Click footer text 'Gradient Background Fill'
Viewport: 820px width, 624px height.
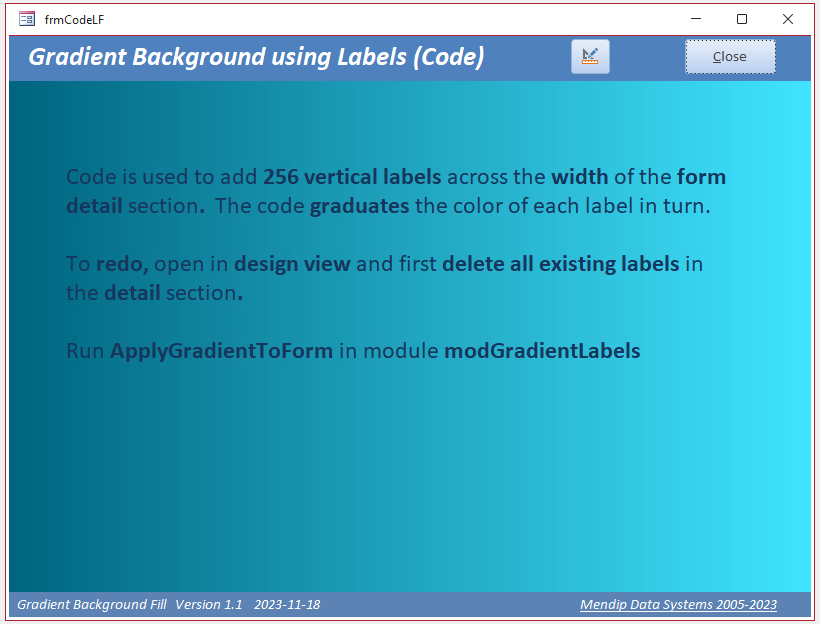[92, 605]
